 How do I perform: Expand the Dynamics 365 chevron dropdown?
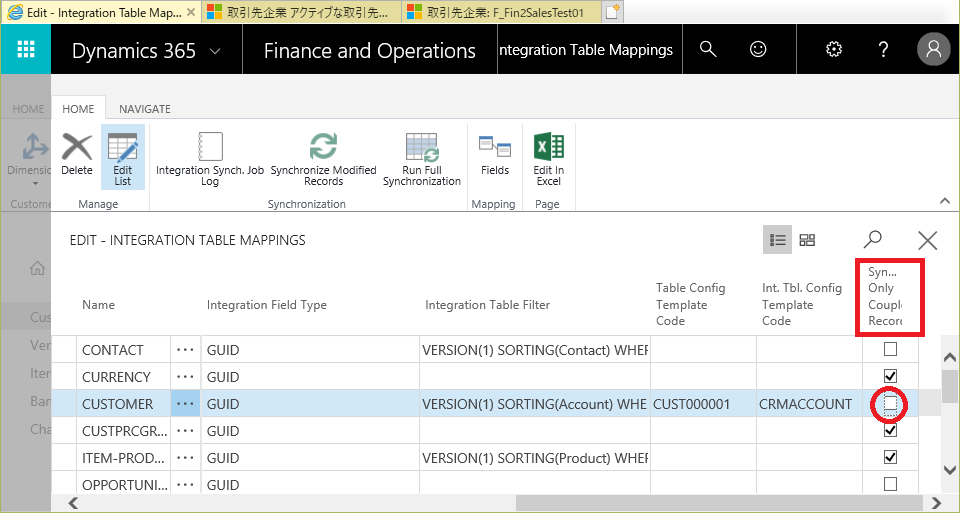click(x=215, y=51)
